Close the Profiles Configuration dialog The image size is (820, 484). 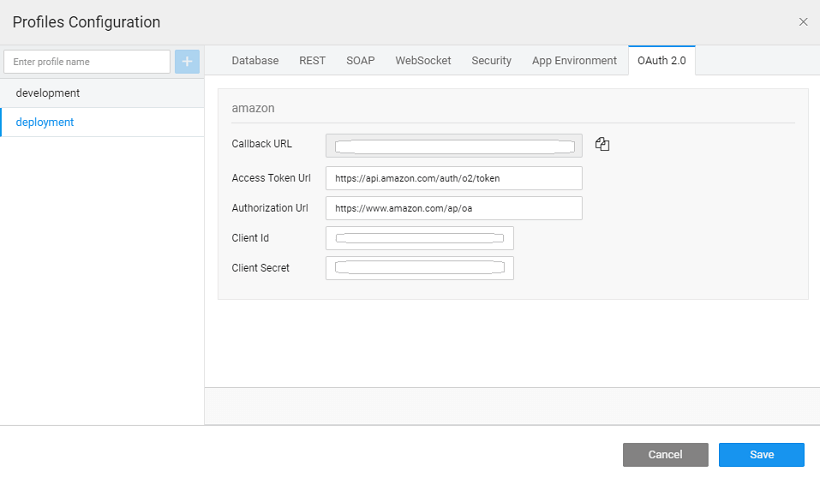pos(803,22)
